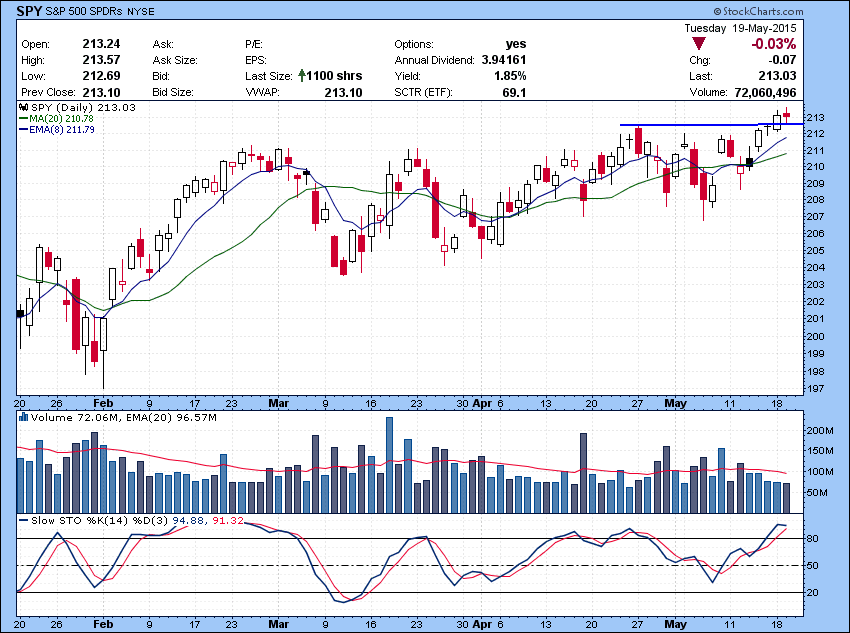The image size is (850, 633).
Task: Click the Volume 72.06M, EMA(20) 96.57M label
Action: (x=124, y=417)
